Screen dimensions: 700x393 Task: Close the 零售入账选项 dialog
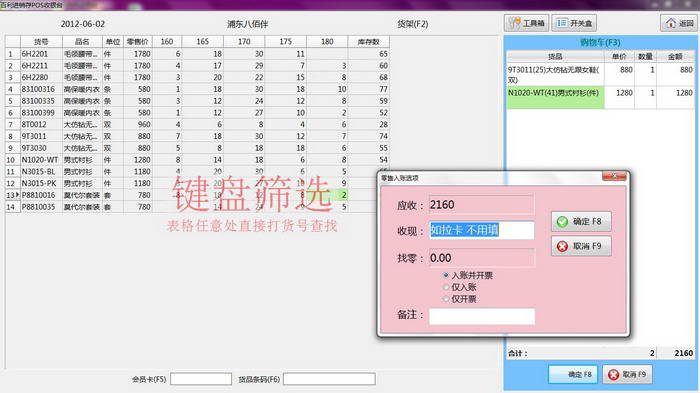tap(614, 176)
